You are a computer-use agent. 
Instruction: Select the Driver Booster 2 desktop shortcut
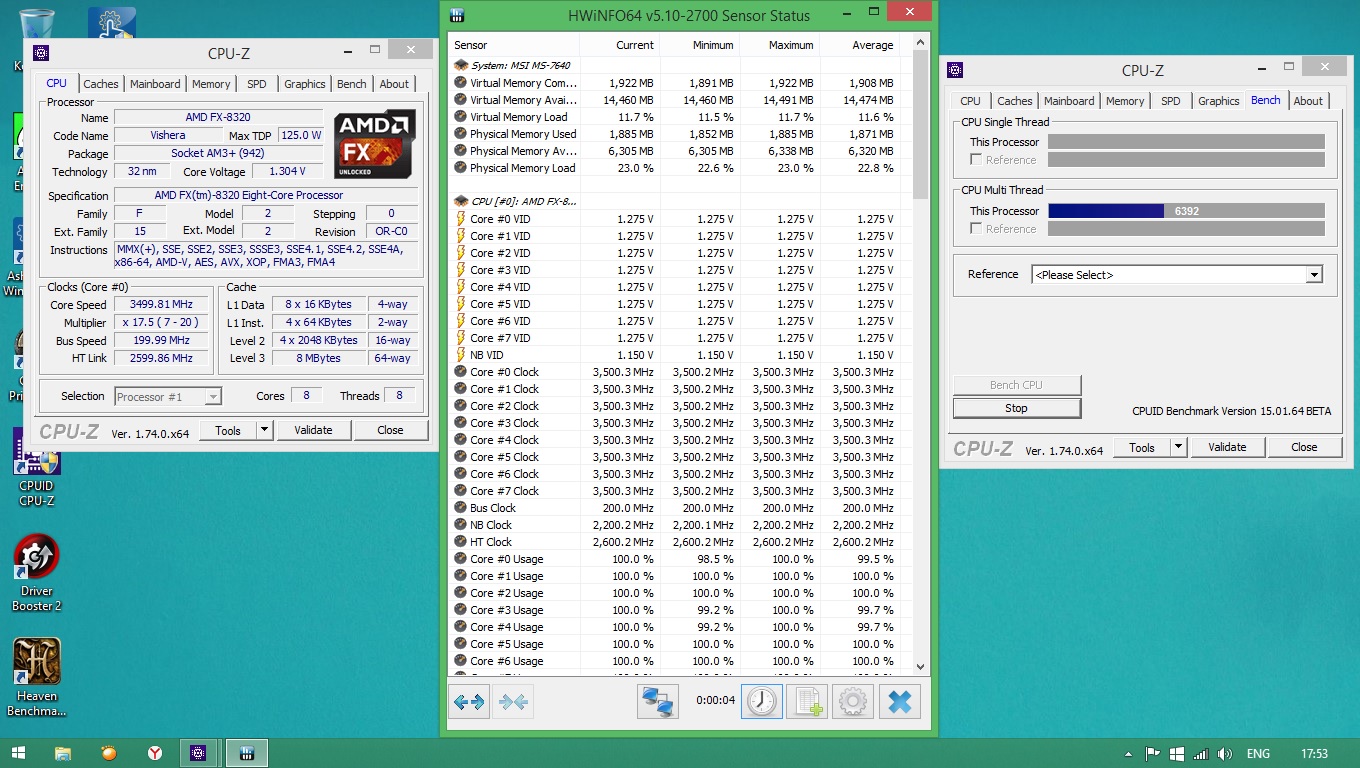tap(37, 573)
